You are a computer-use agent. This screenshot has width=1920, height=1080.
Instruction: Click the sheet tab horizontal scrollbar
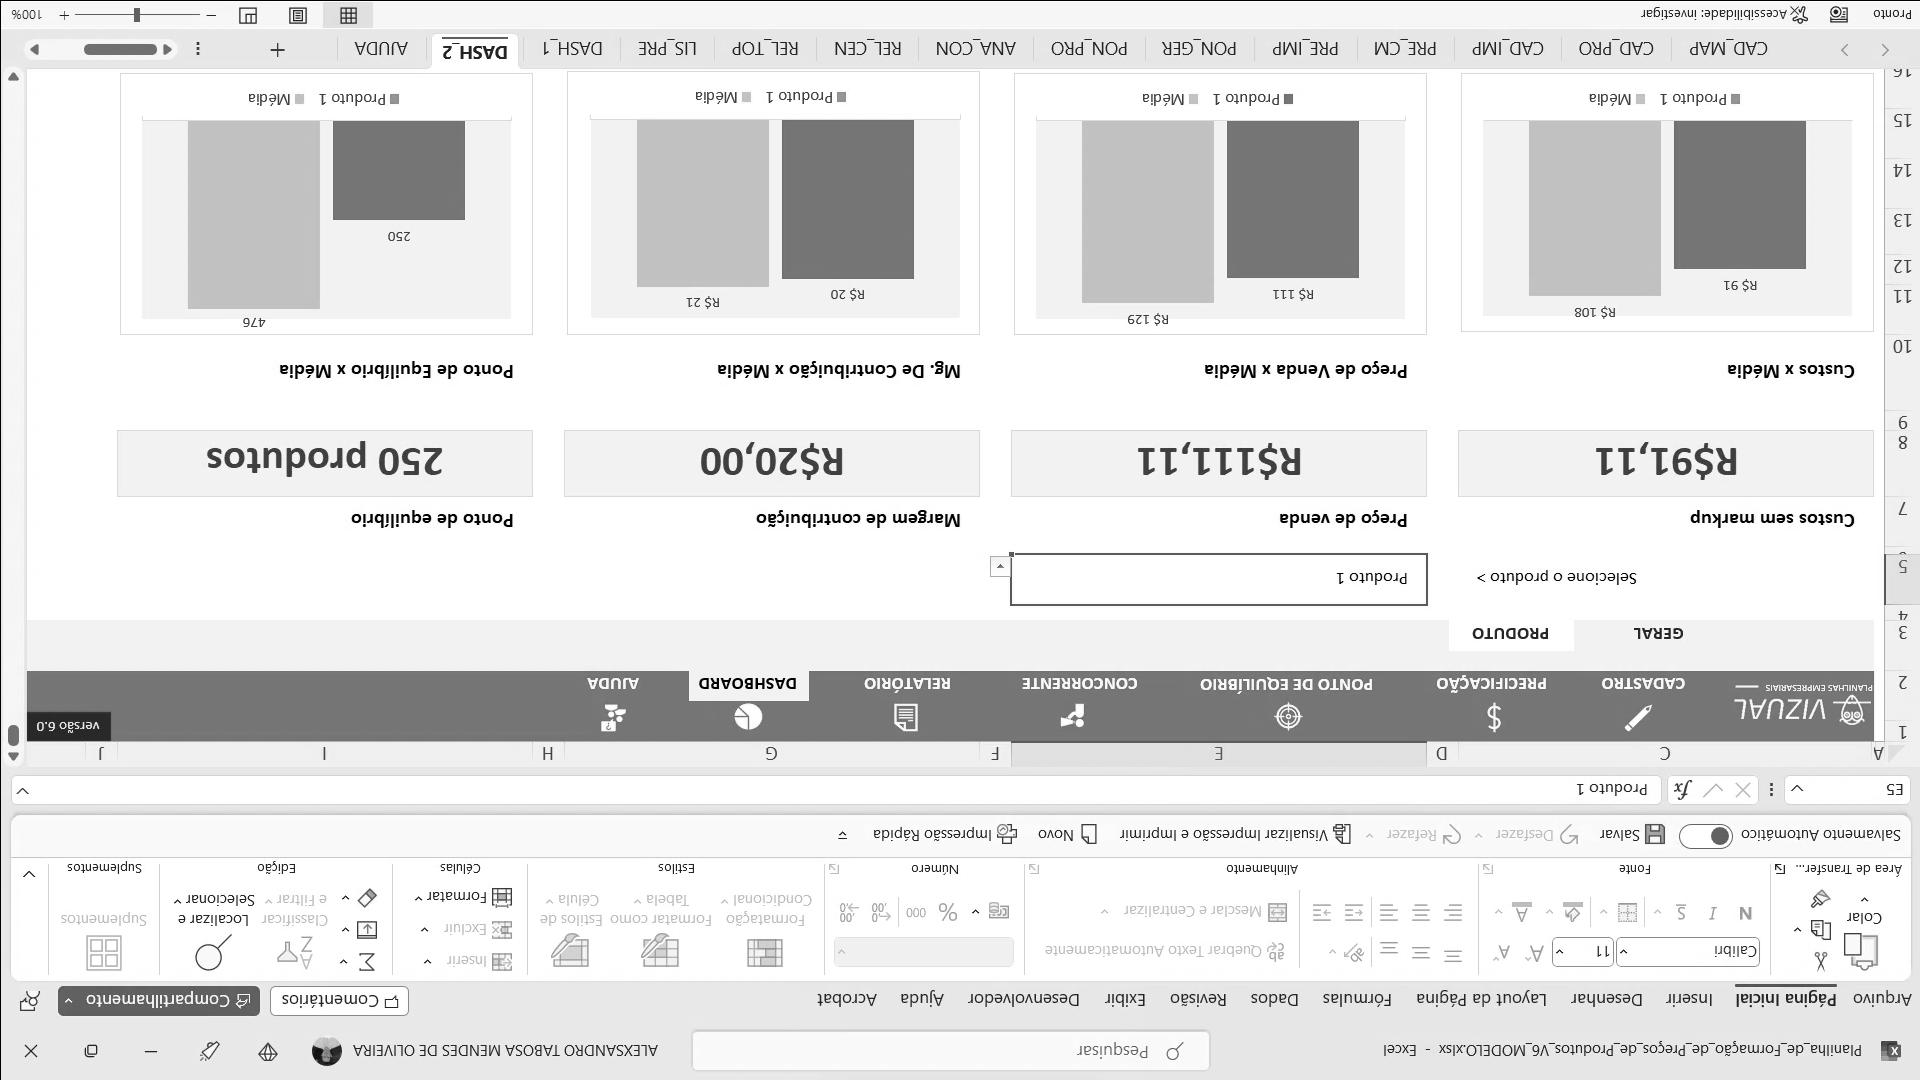120,49
